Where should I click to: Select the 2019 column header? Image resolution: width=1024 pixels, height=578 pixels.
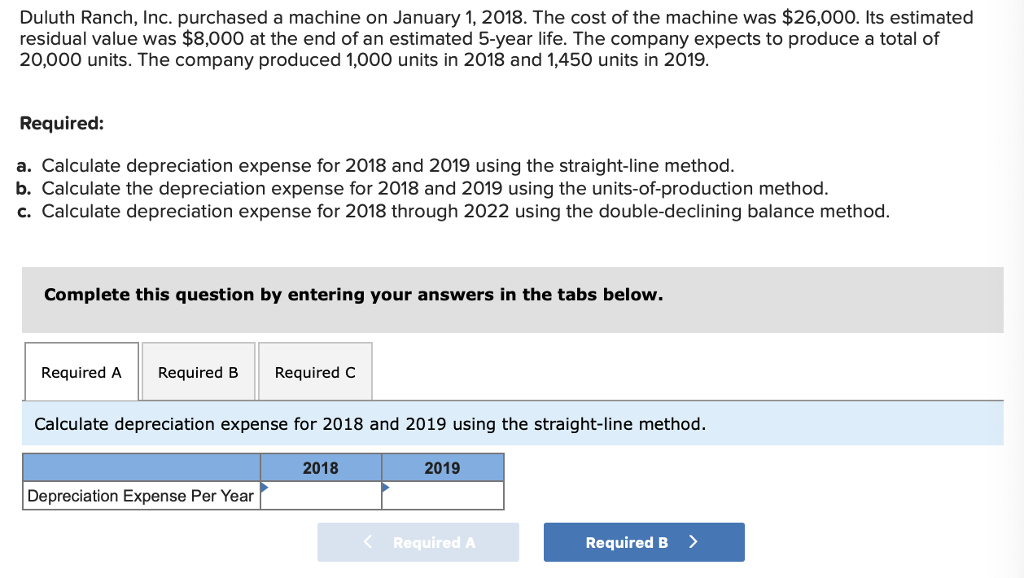pos(443,468)
